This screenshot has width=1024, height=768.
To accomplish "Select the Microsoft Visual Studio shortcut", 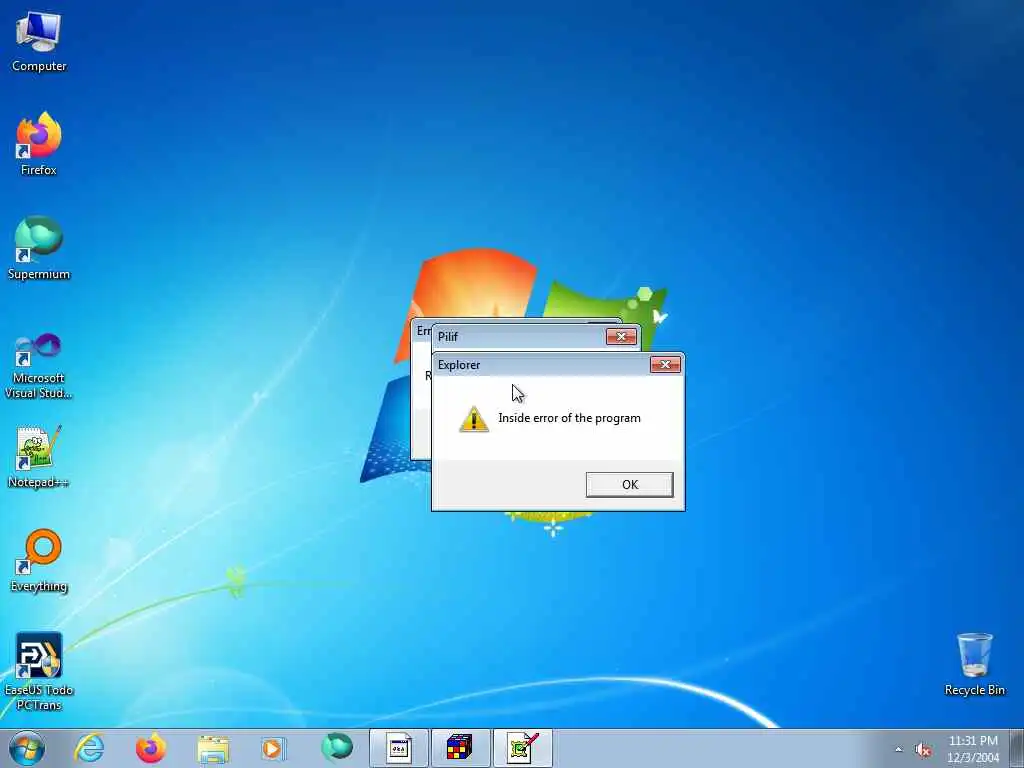I will 39,366.
